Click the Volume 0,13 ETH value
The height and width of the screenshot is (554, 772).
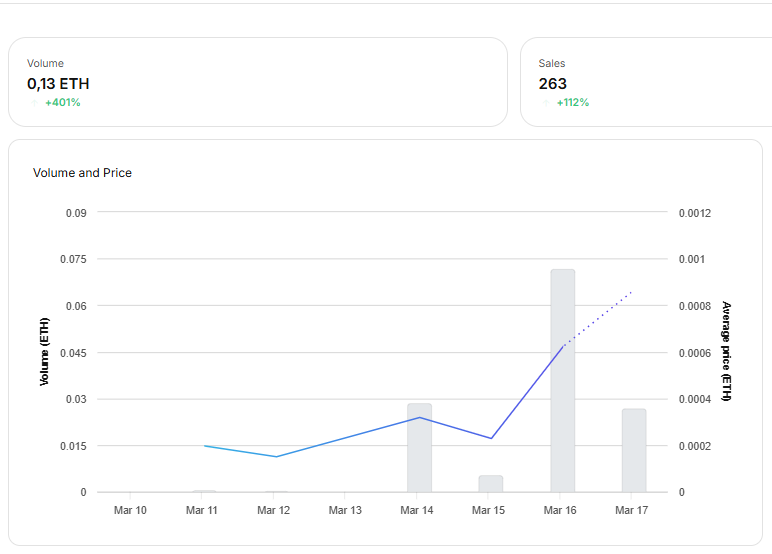[58, 84]
